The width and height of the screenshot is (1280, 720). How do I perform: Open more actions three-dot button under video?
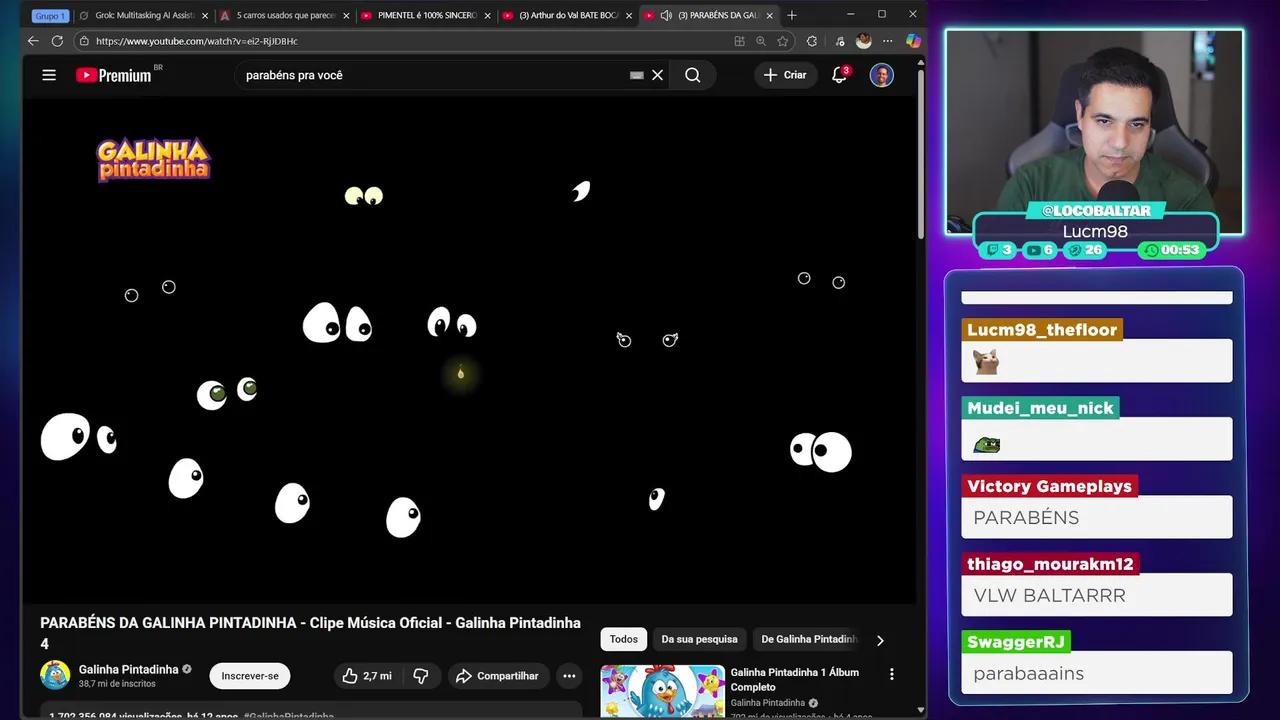(x=569, y=676)
